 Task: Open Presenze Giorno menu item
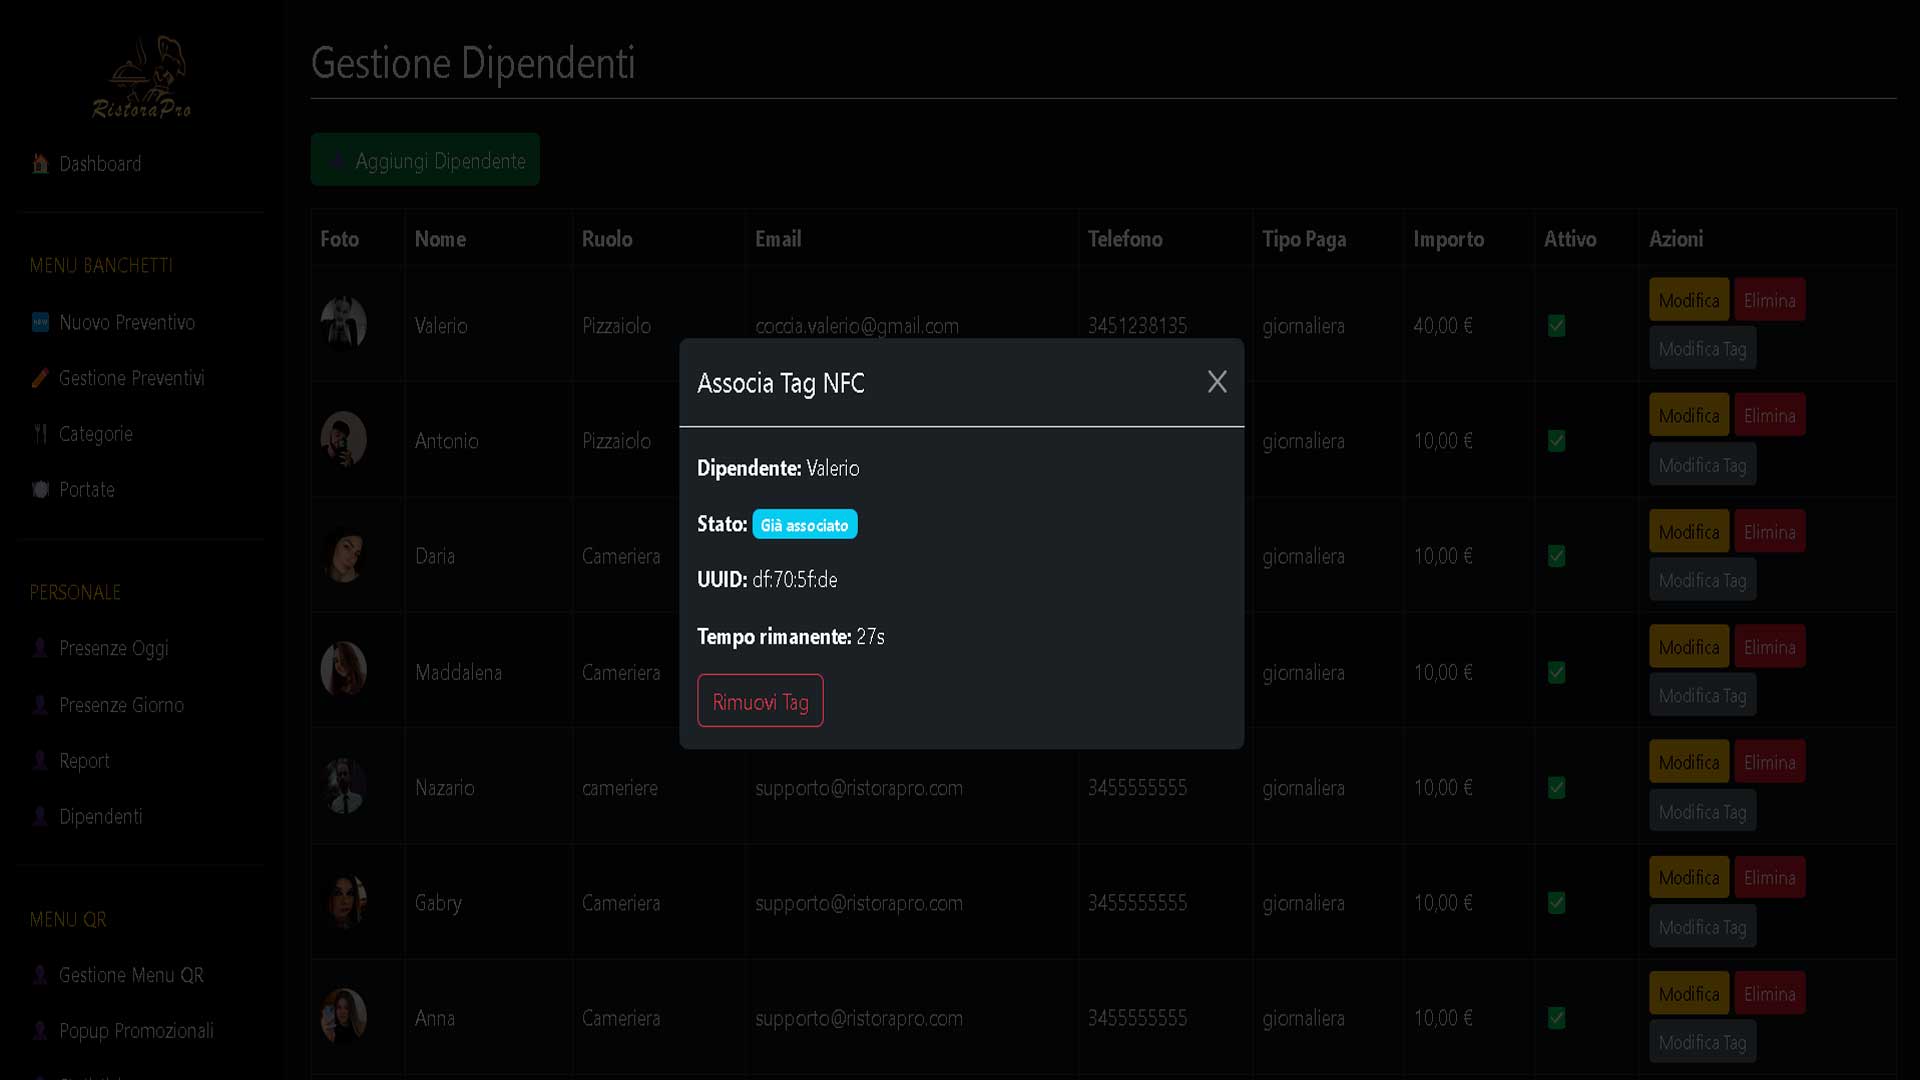point(122,706)
